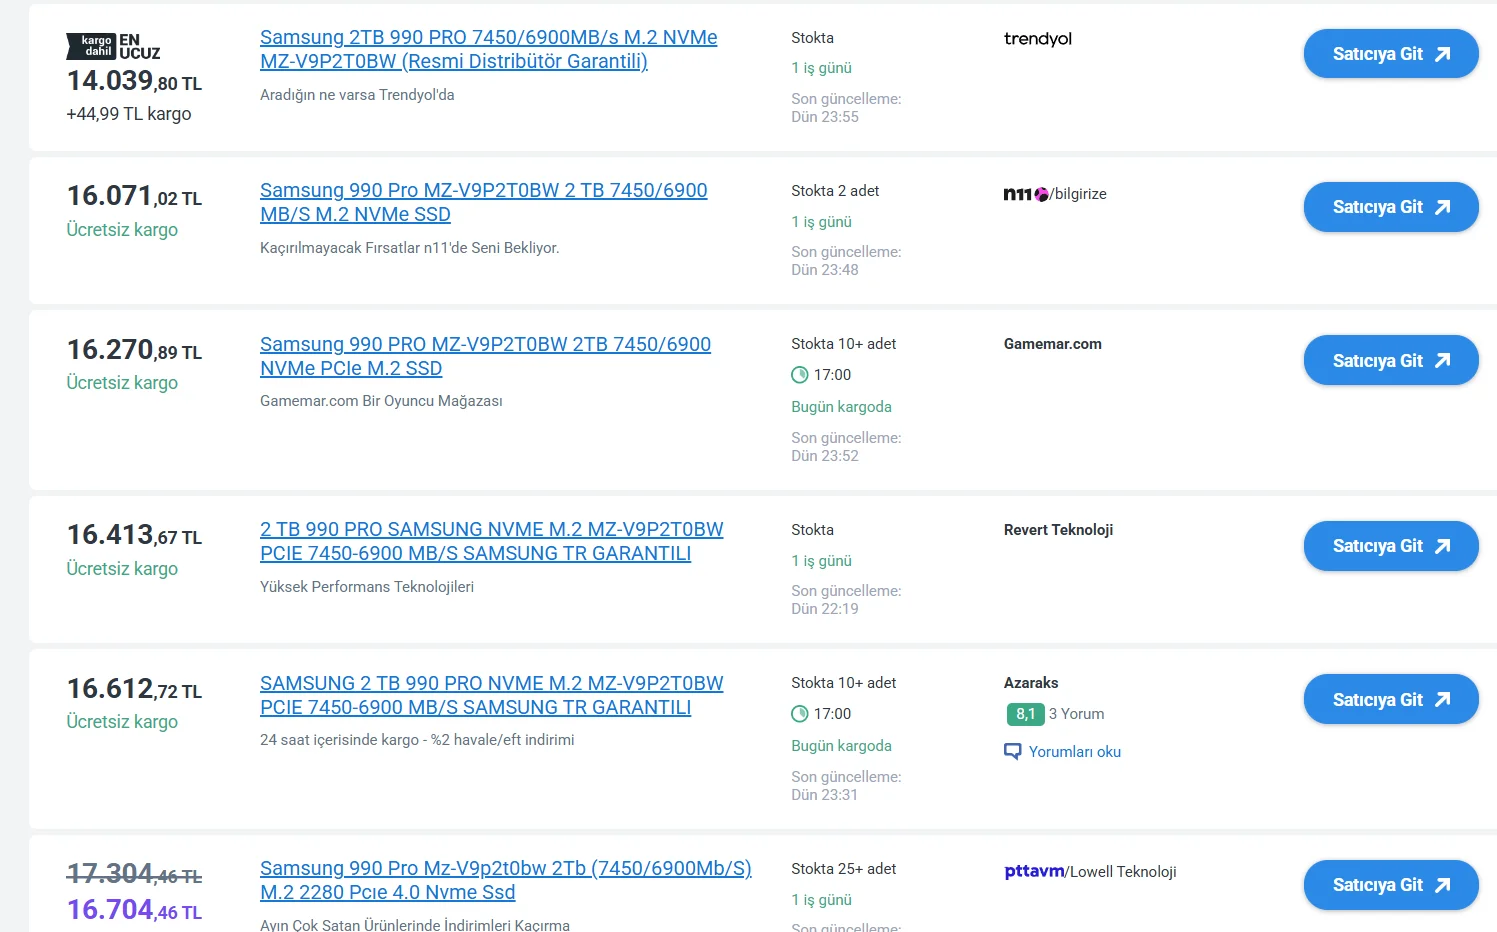The height and width of the screenshot is (932, 1497).
Task: Go to seller for the trendyol offer
Action: 1391,54
